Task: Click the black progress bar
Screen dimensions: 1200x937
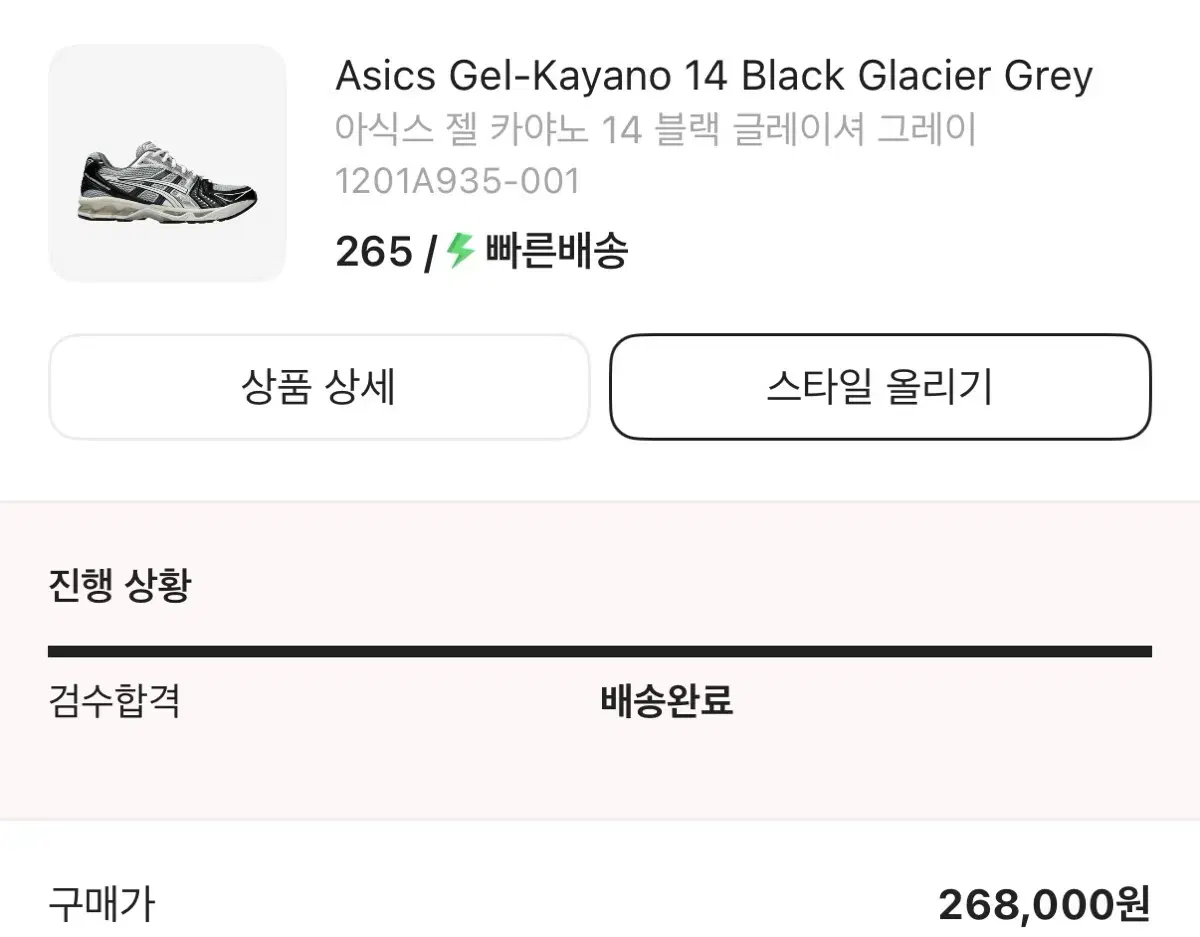Action: pyautogui.click(x=599, y=652)
